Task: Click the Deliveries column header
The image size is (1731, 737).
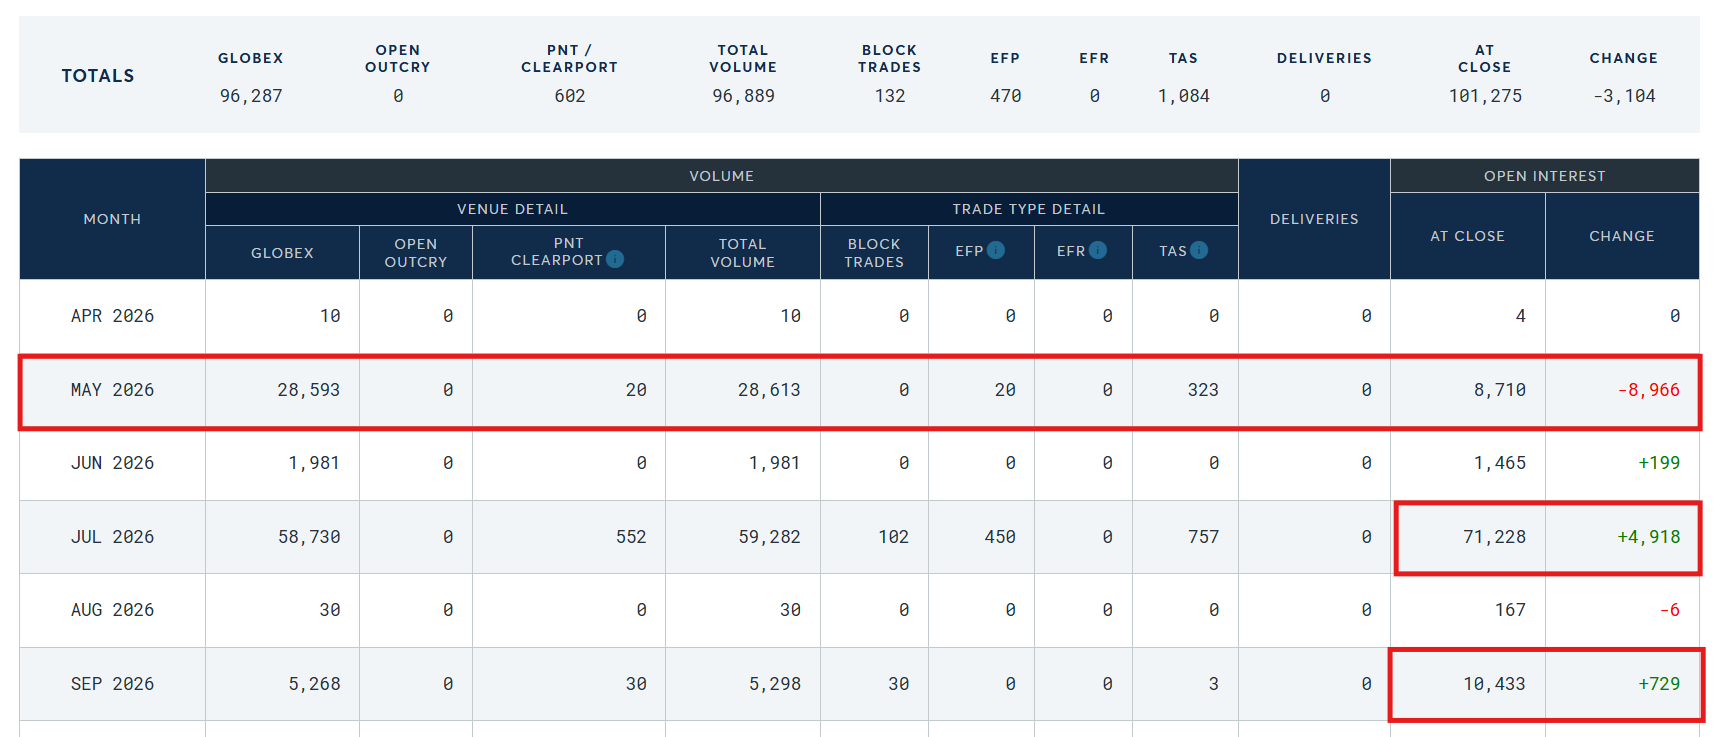Action: 1313,219
